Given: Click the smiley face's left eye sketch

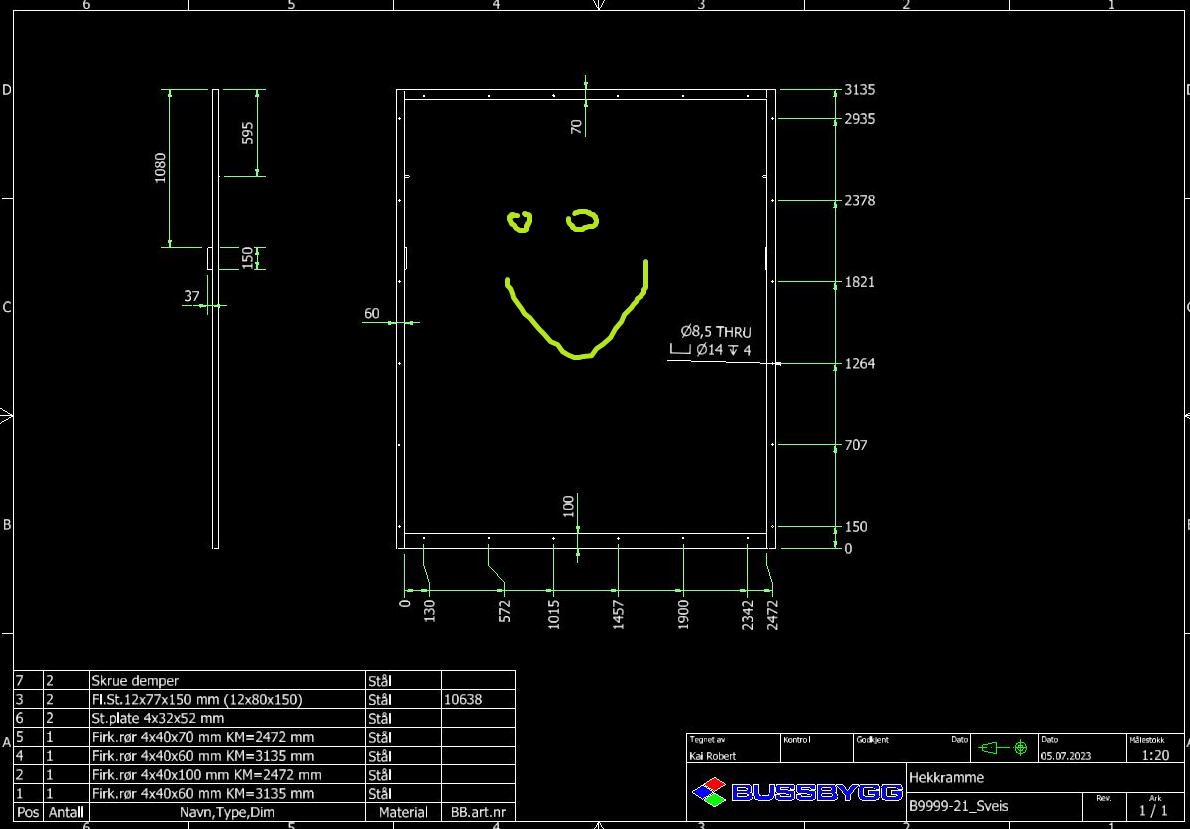Looking at the screenshot, I should point(518,220).
